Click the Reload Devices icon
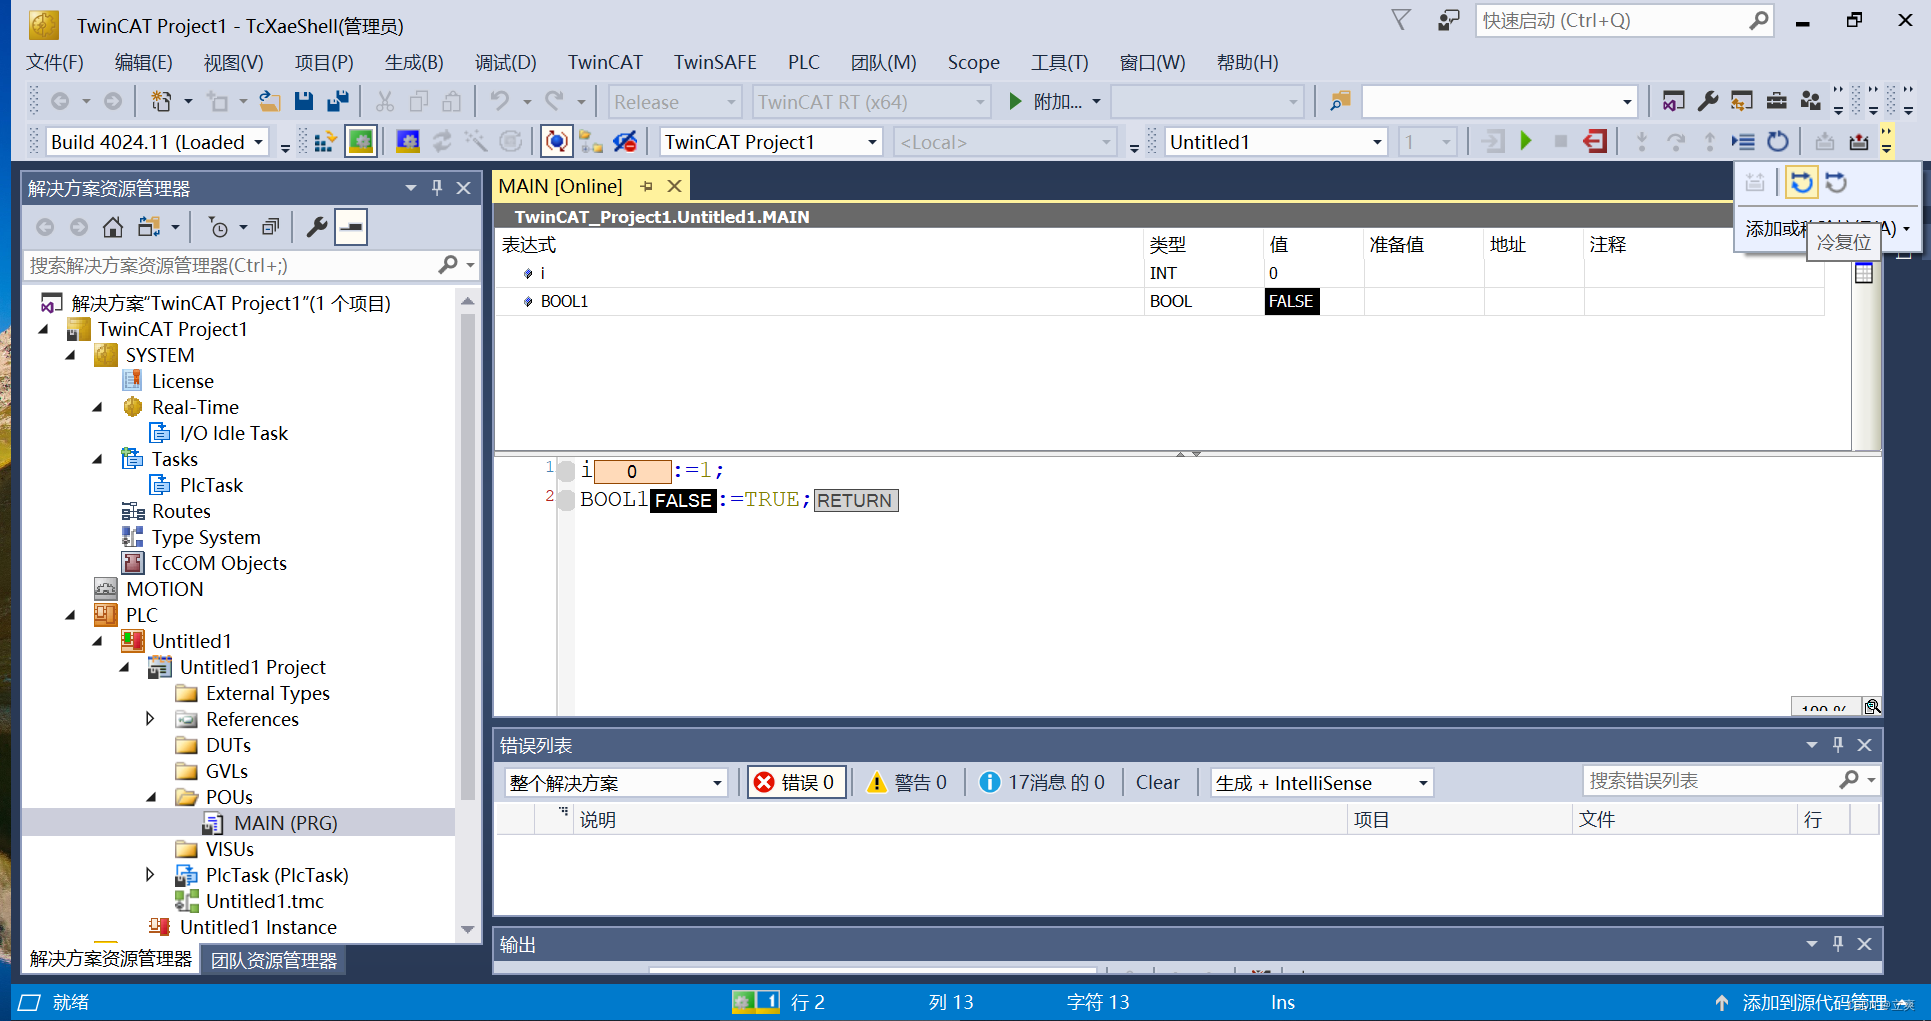1931x1021 pixels. [x=442, y=142]
